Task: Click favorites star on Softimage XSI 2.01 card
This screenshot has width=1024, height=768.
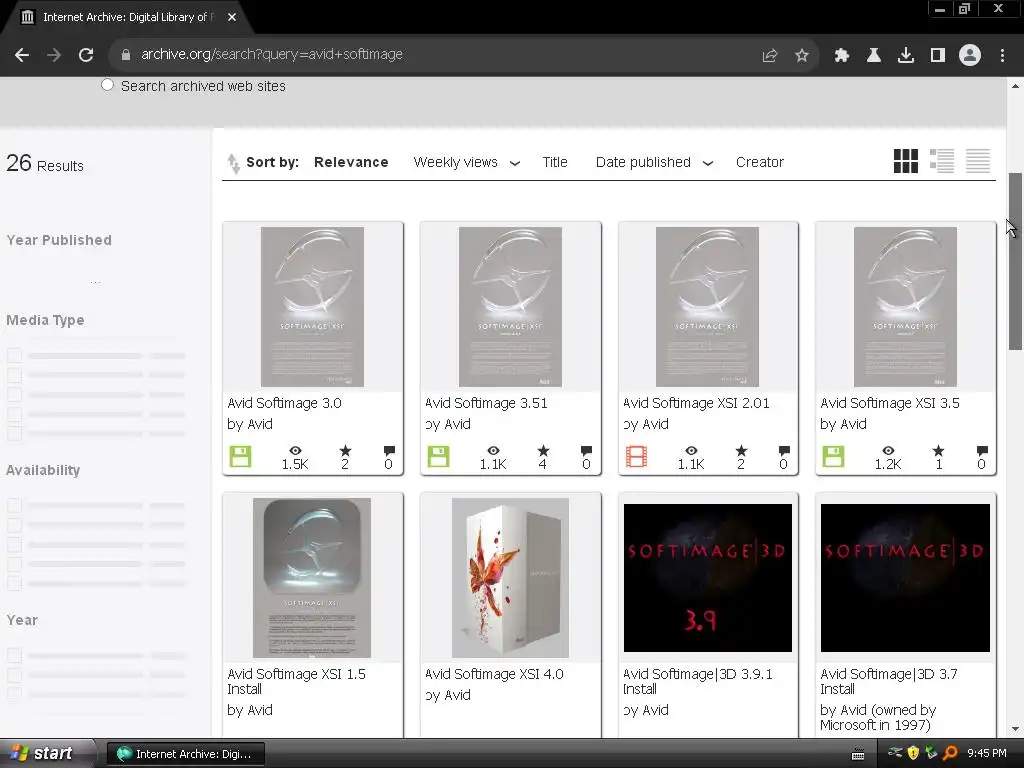Action: [741, 451]
